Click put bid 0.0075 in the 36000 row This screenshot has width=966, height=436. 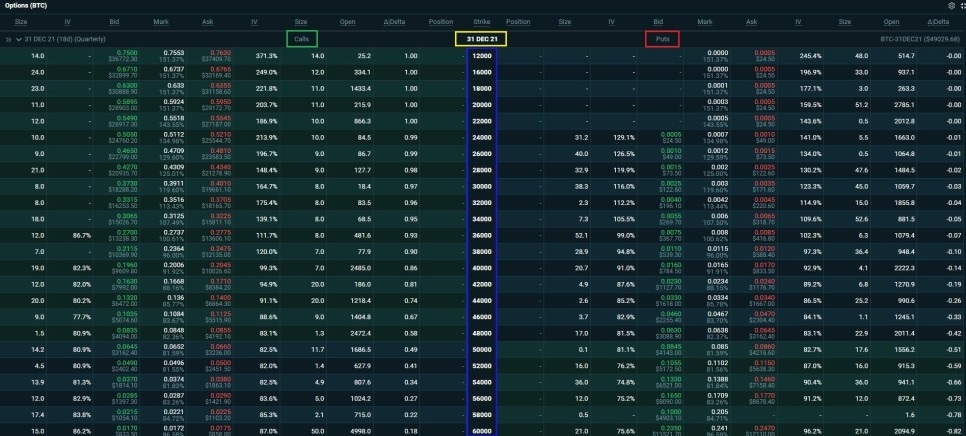click(x=671, y=233)
